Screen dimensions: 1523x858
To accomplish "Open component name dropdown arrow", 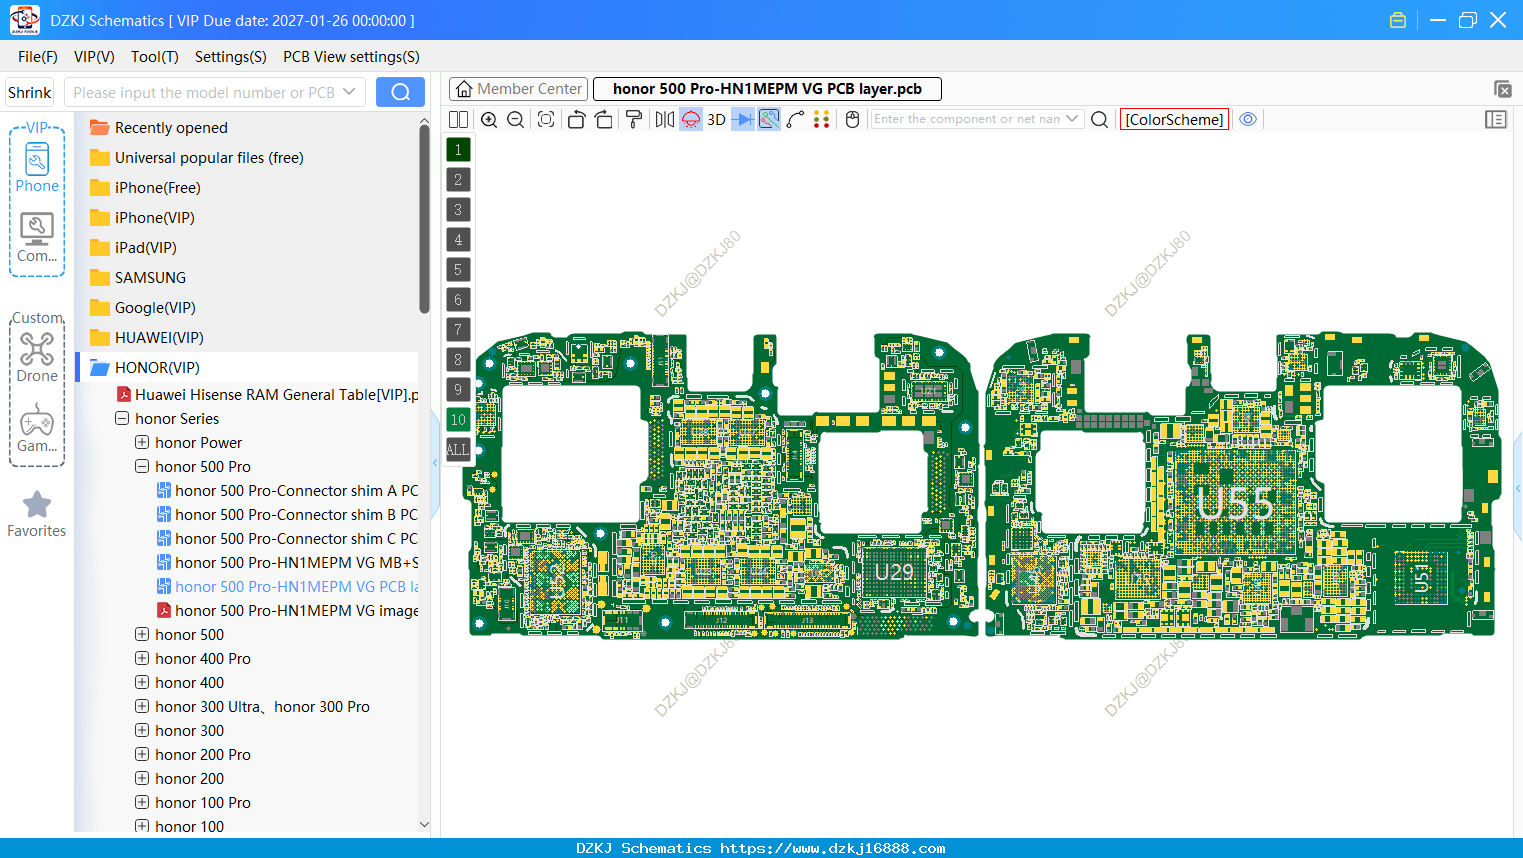I will pos(1073,119).
